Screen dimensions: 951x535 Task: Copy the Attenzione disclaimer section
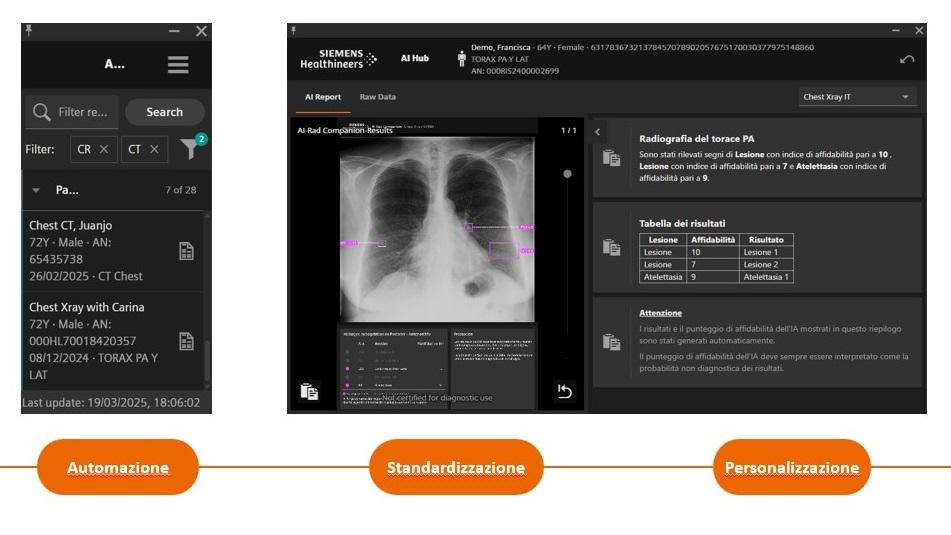point(611,341)
